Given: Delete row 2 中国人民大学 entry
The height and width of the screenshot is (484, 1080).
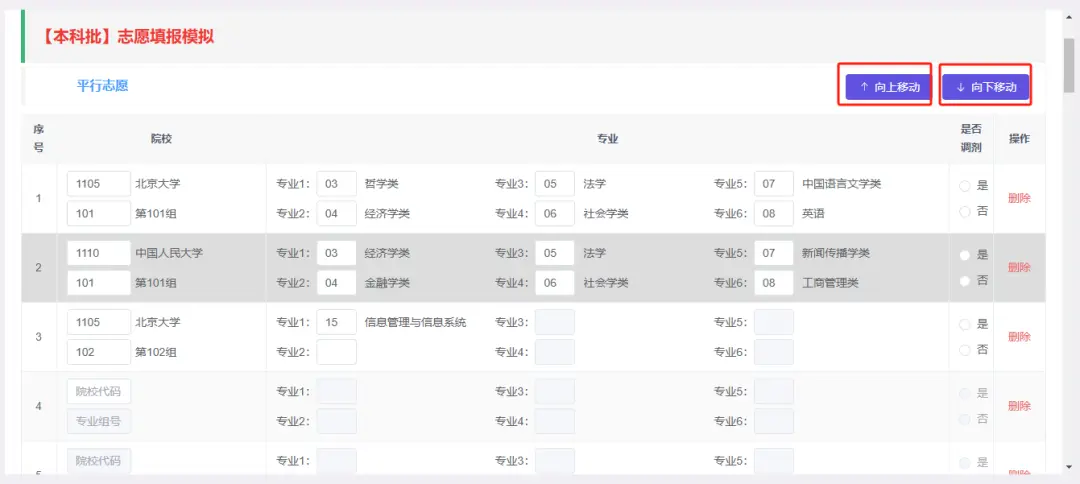Looking at the screenshot, I should click(1019, 267).
